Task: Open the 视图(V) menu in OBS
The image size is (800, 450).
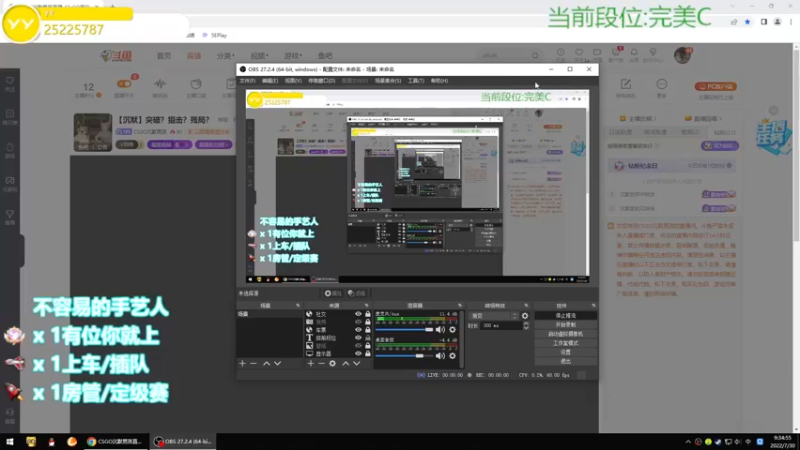Action: [x=293, y=81]
